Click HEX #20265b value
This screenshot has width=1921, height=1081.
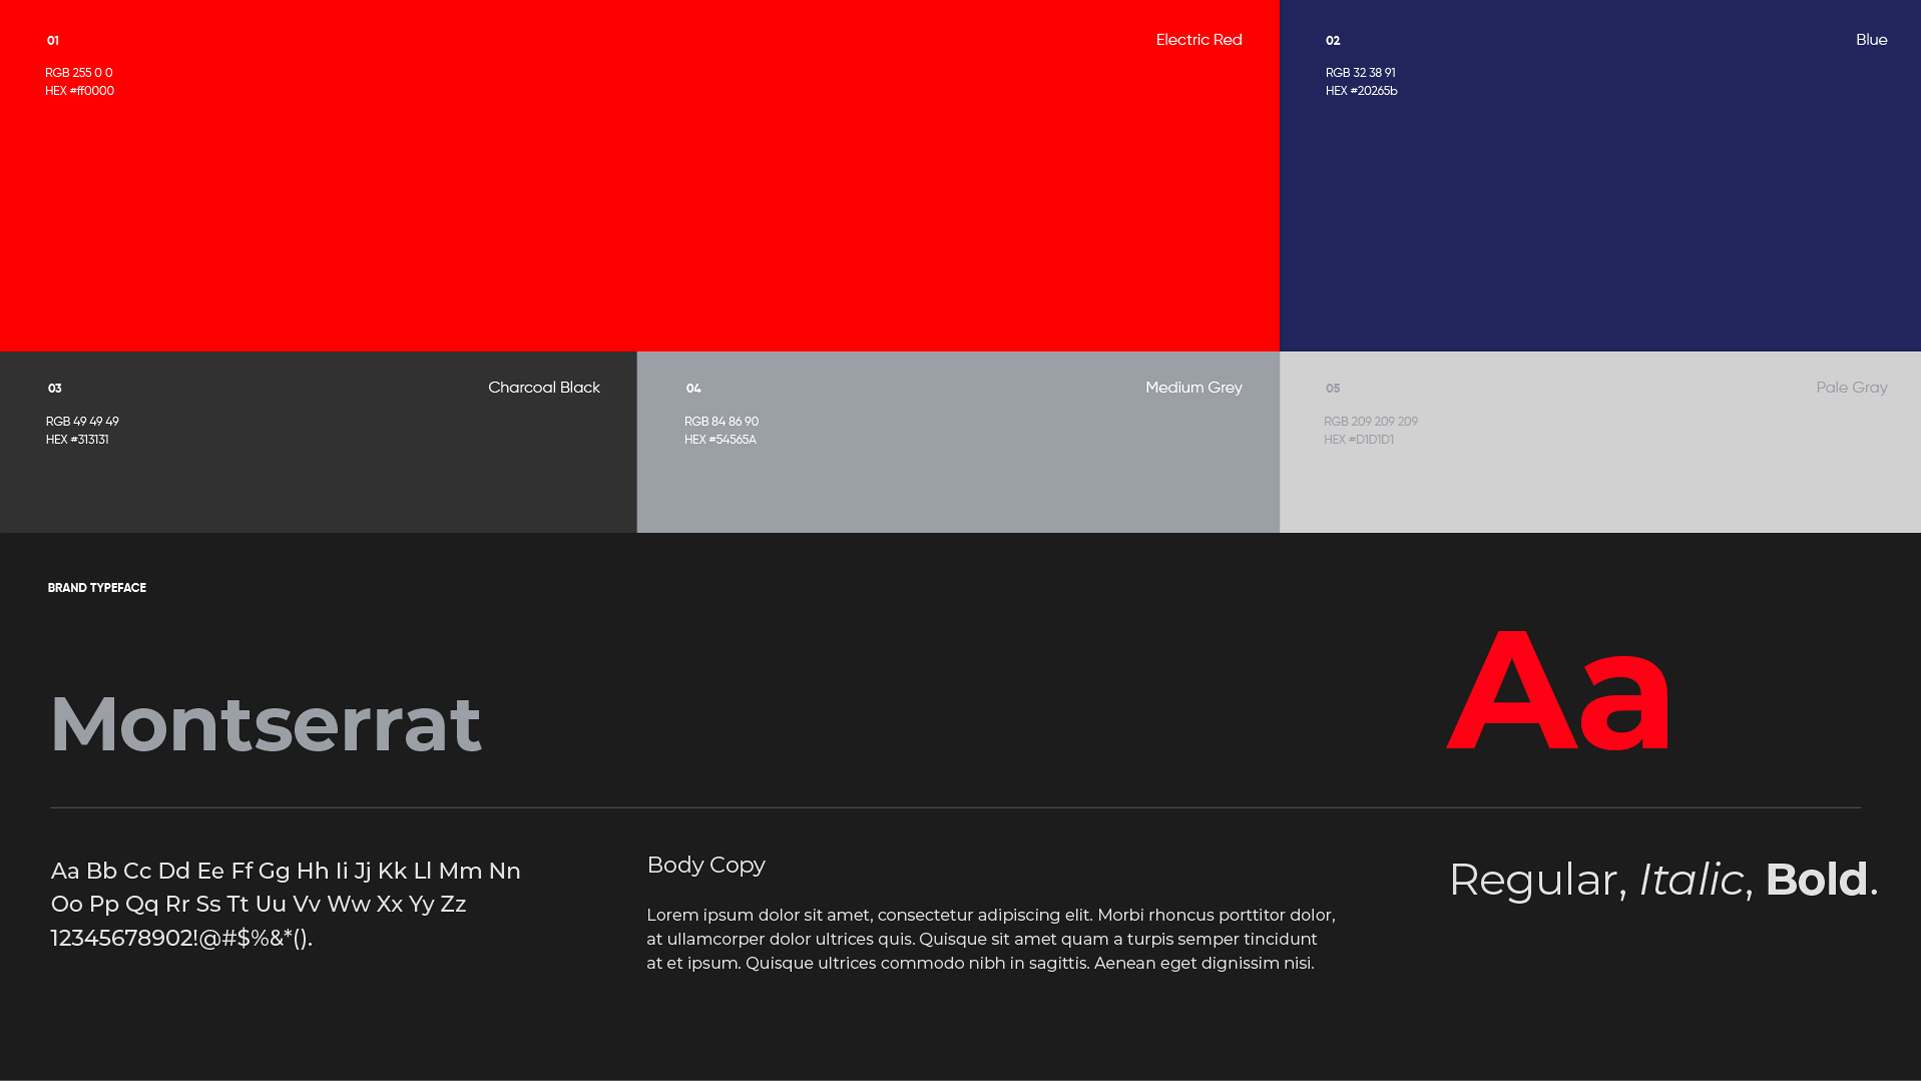point(1361,91)
